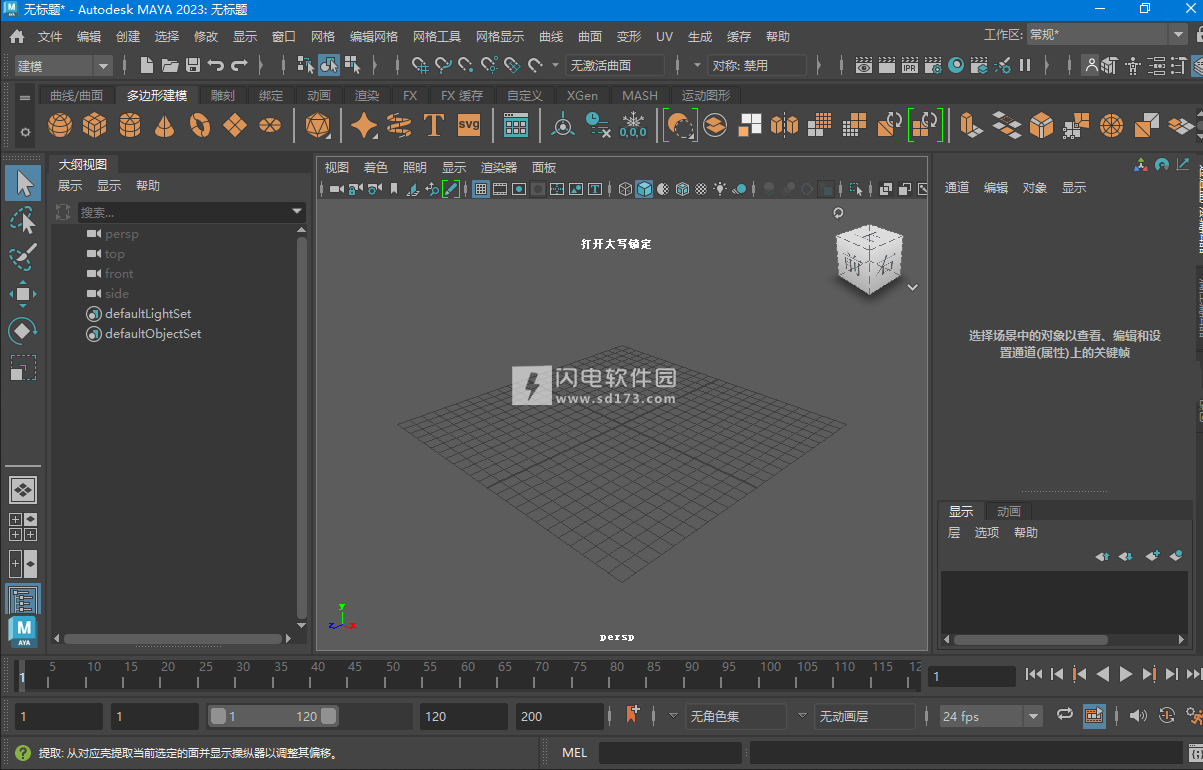Toggle playback looping mode
Image resolution: width=1203 pixels, height=770 pixels.
pos(1065,715)
